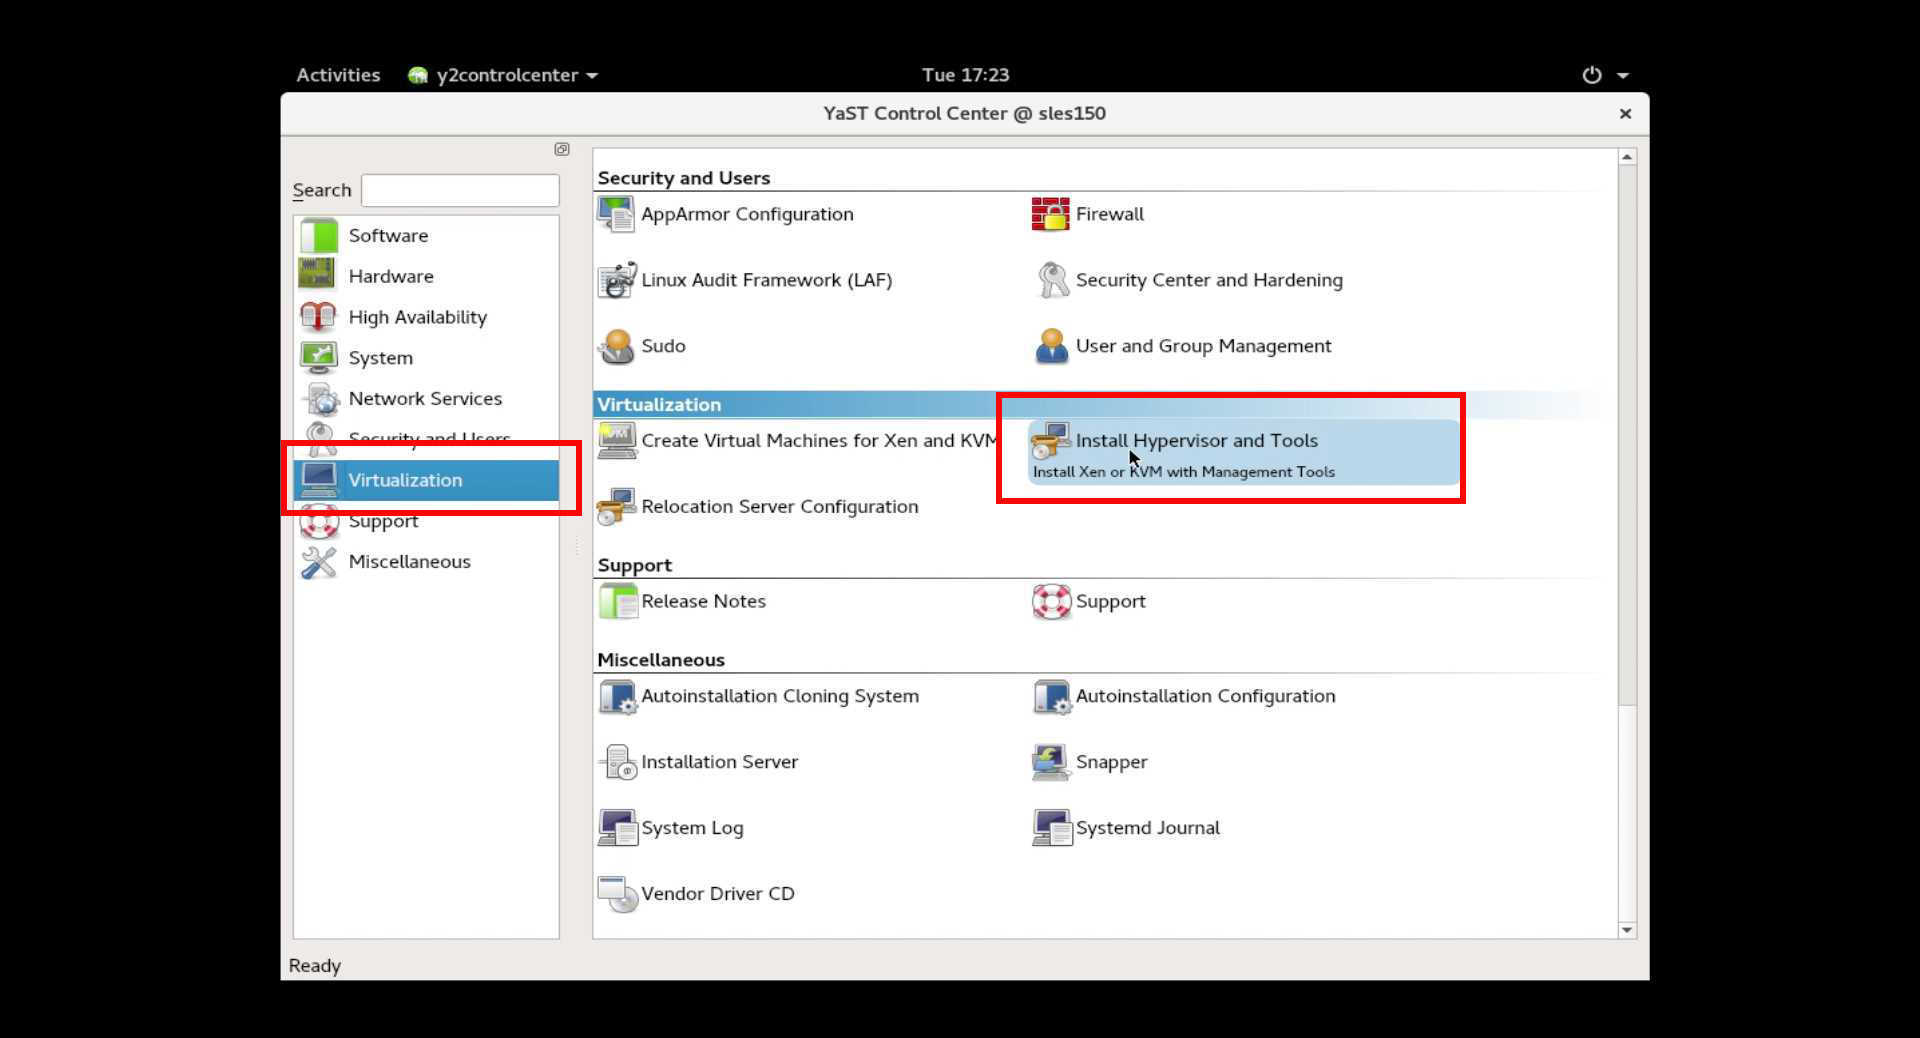Click the Create Virtual Machines for Xen label
The width and height of the screenshot is (1920, 1038).
click(x=819, y=440)
